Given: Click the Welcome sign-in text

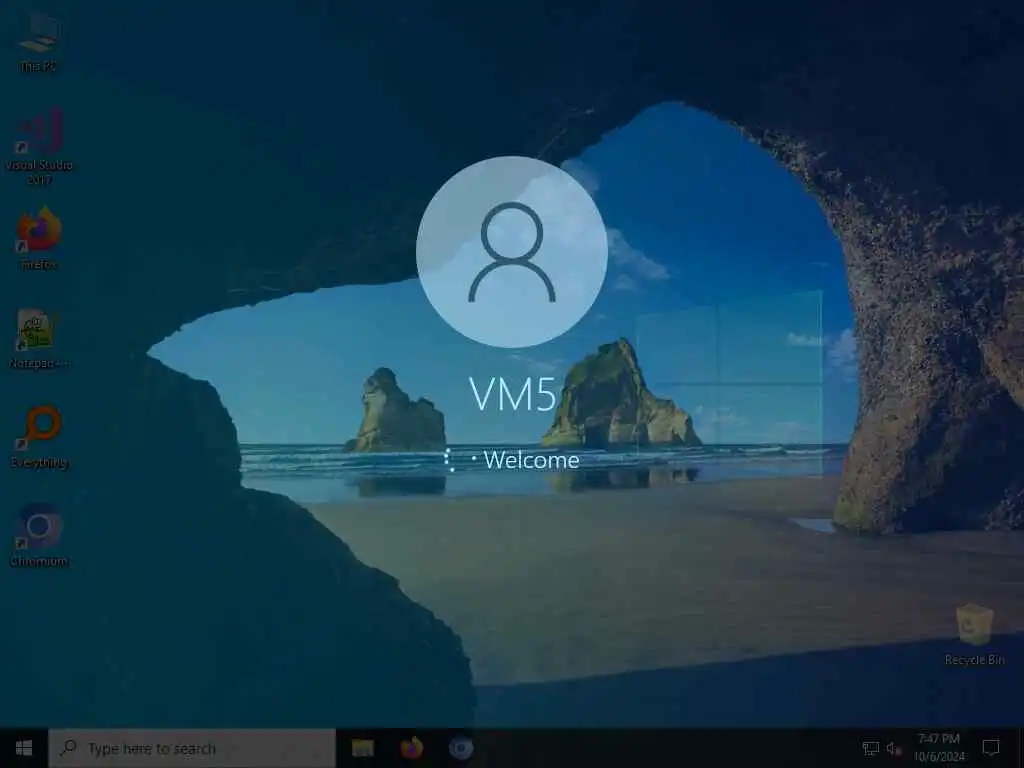Looking at the screenshot, I should (532, 460).
